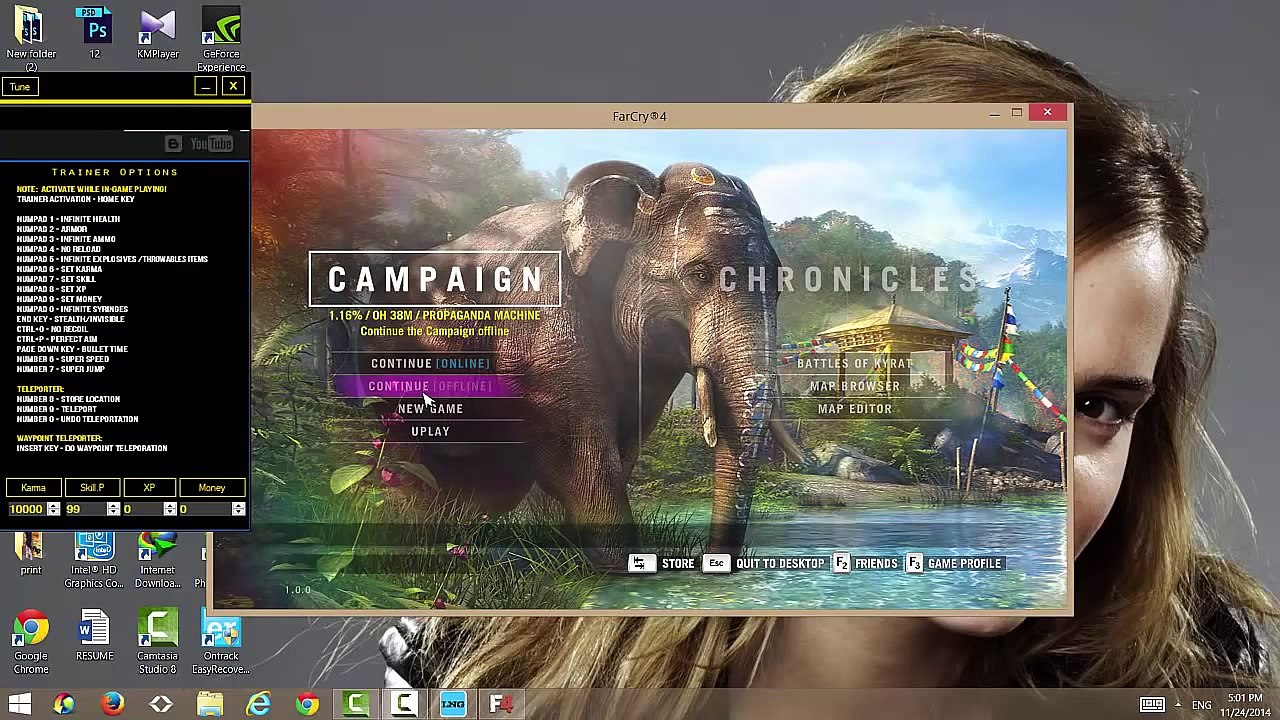The image size is (1280, 720).
Task: Switch to the green Camtasia taskbar icon
Action: (356, 704)
